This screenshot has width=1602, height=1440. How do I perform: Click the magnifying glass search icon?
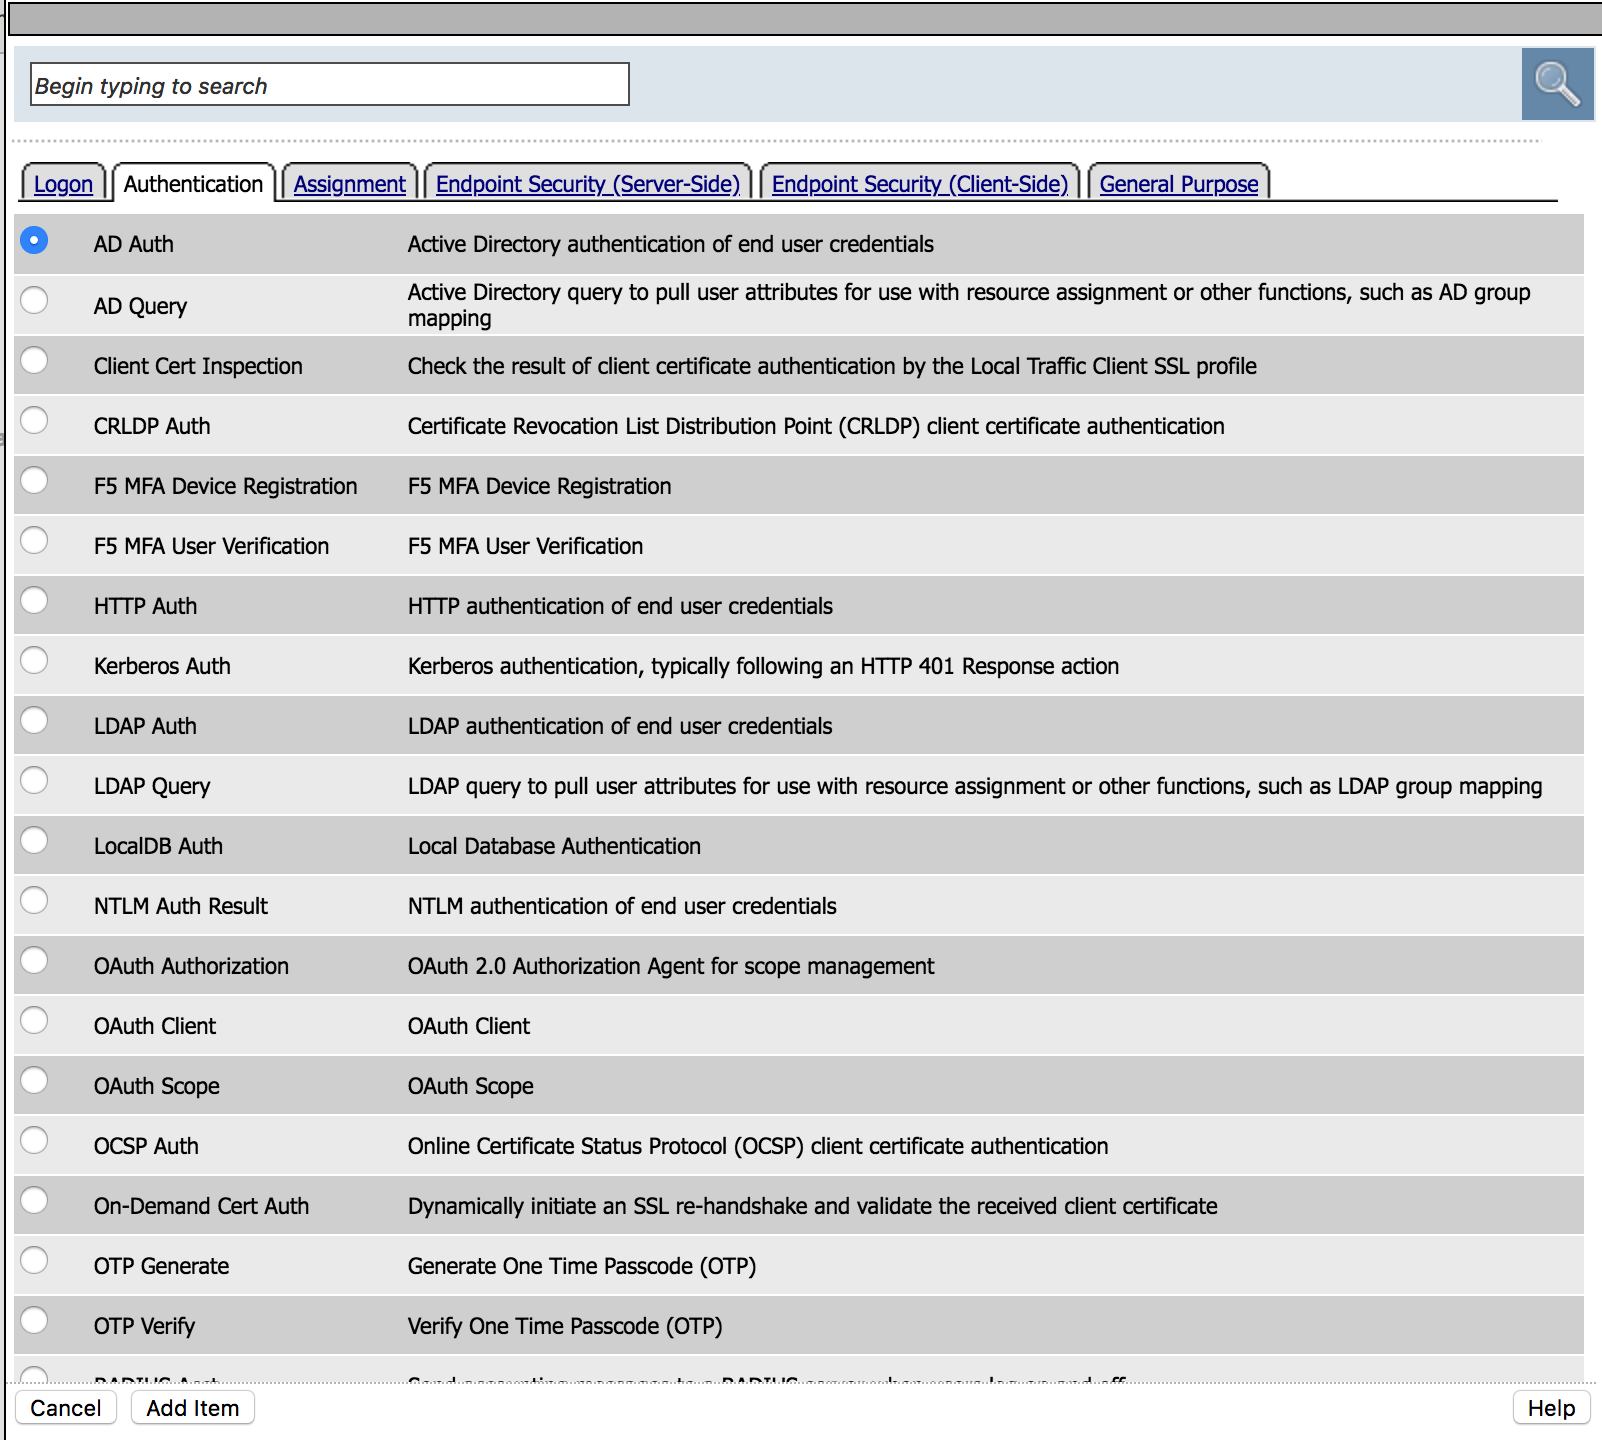1557,84
